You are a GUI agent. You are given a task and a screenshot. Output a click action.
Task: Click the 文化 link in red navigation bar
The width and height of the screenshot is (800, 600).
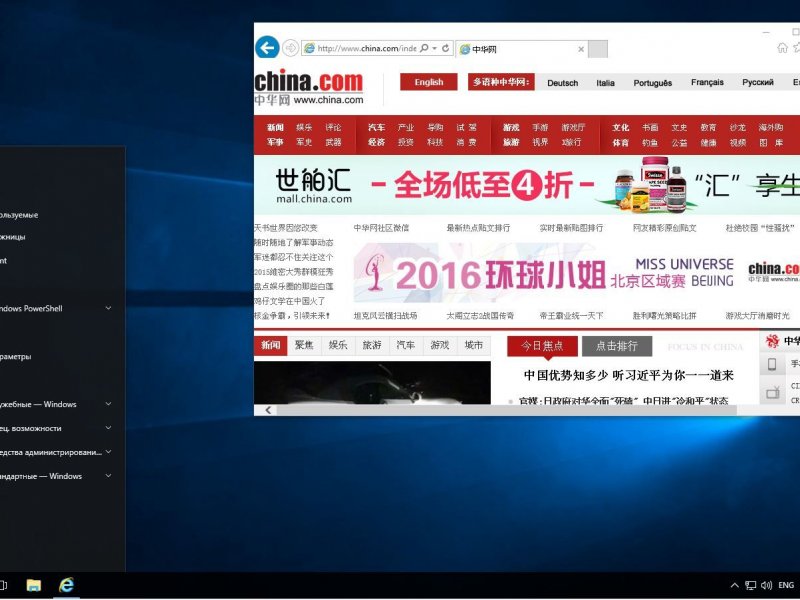tap(620, 127)
